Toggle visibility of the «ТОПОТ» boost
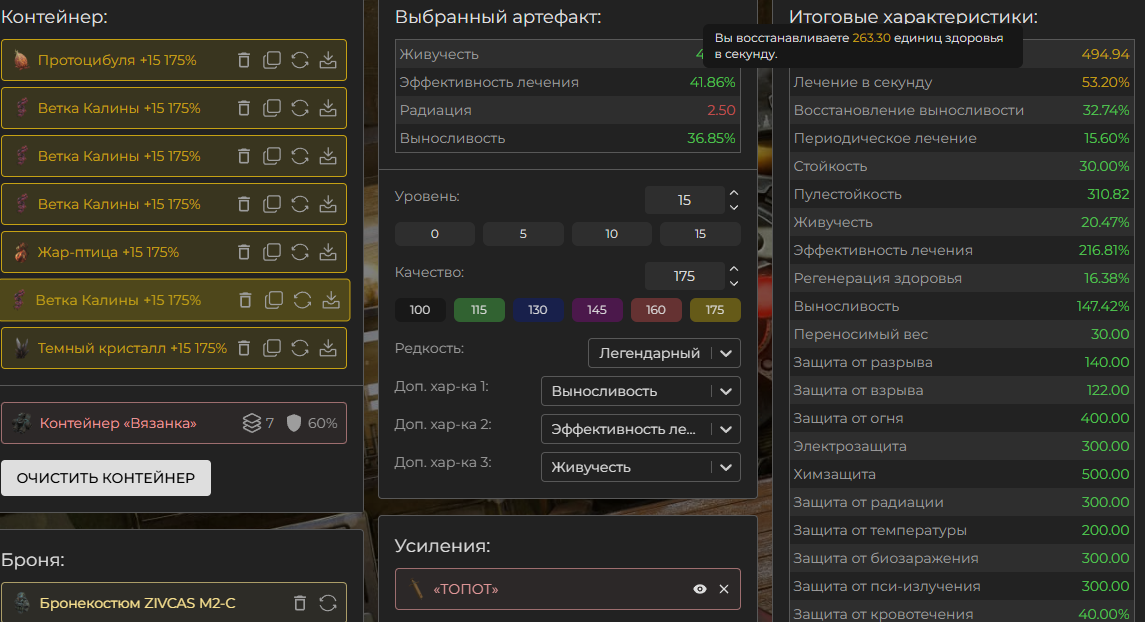This screenshot has width=1145, height=622. coord(700,589)
